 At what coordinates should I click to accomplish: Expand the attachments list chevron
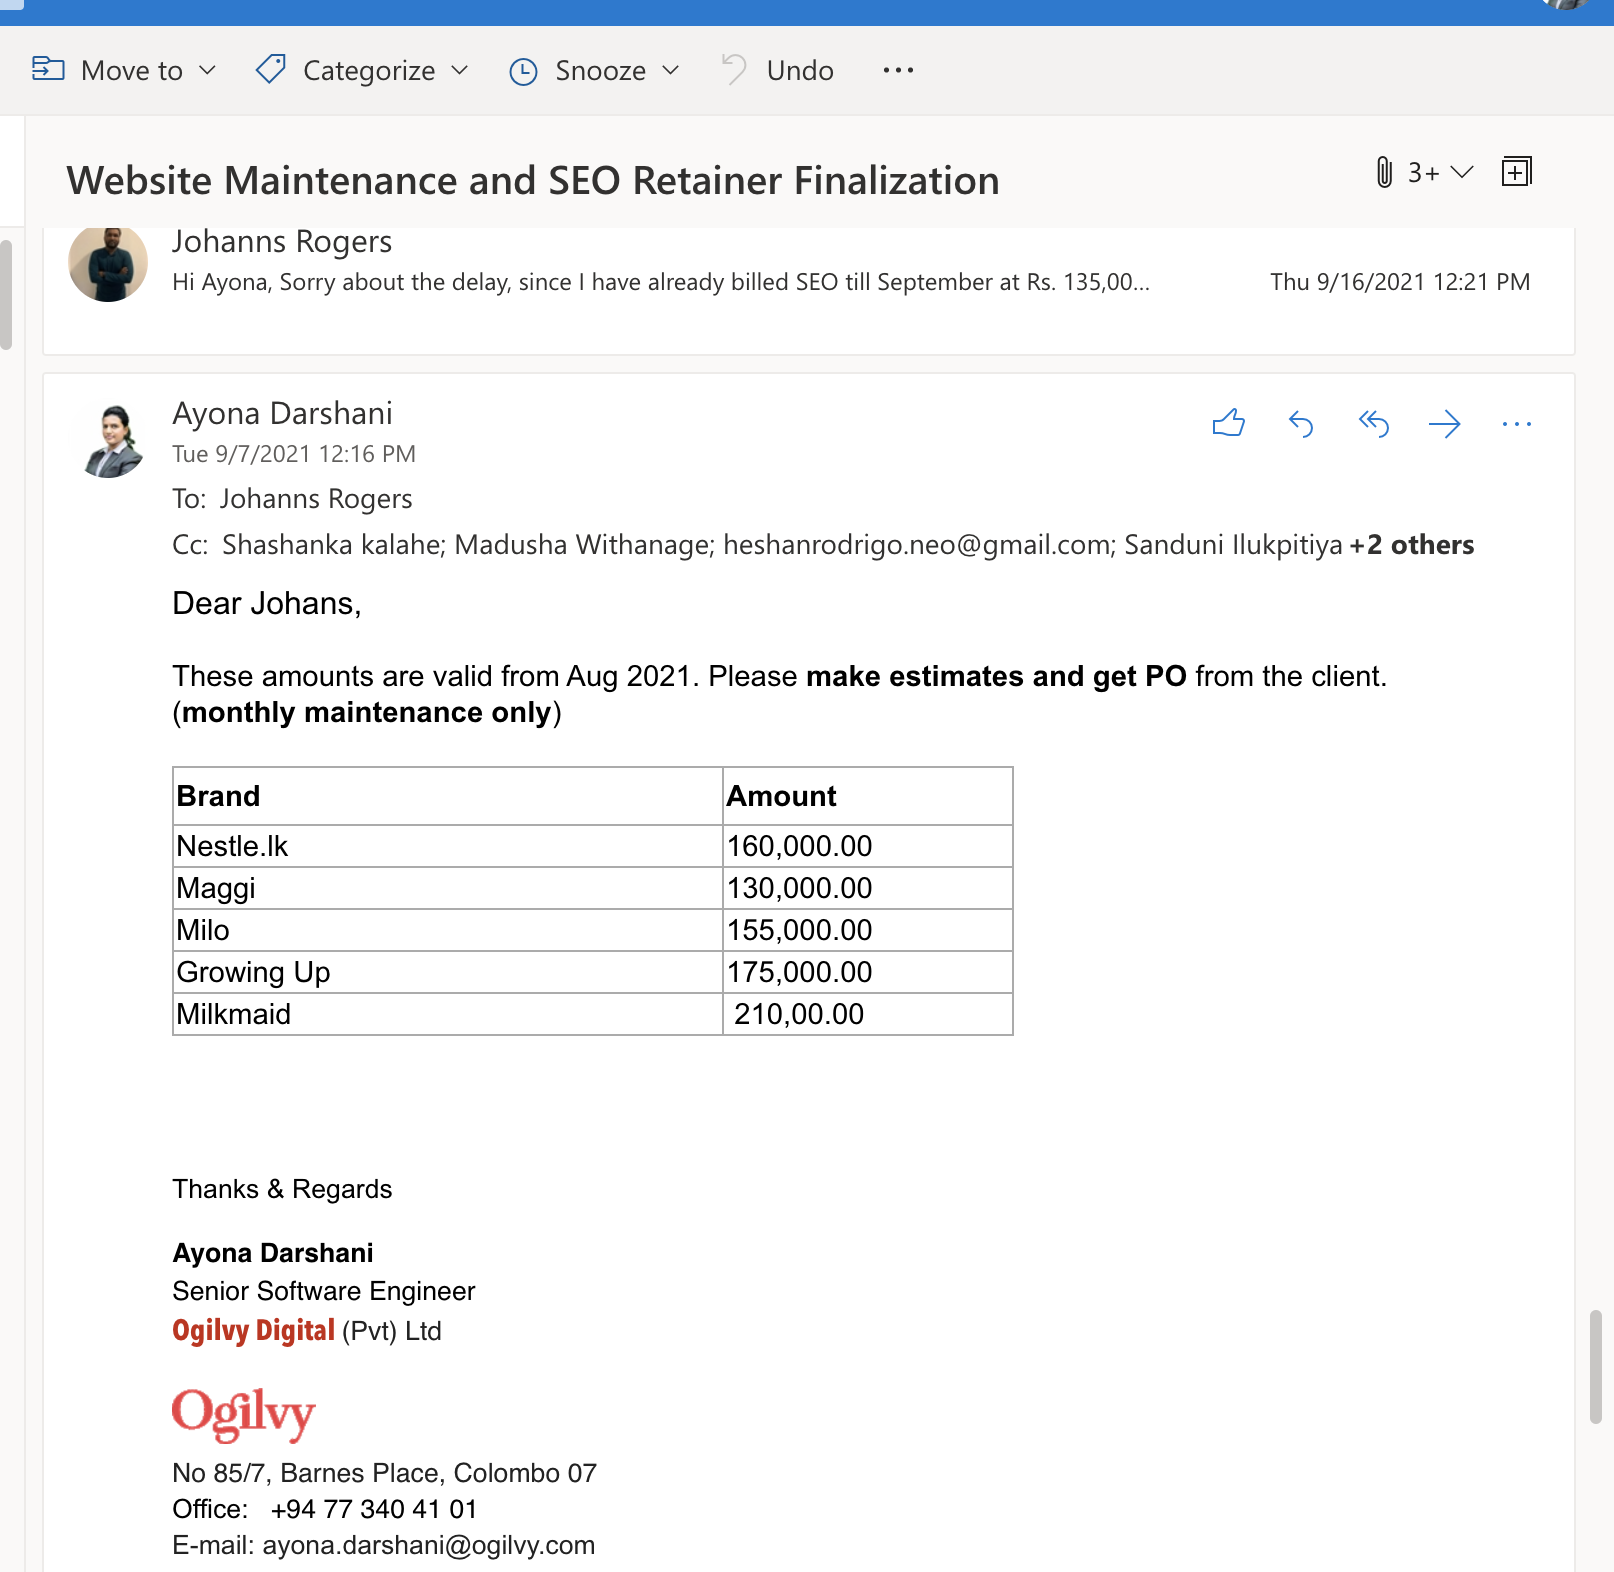[1462, 172]
